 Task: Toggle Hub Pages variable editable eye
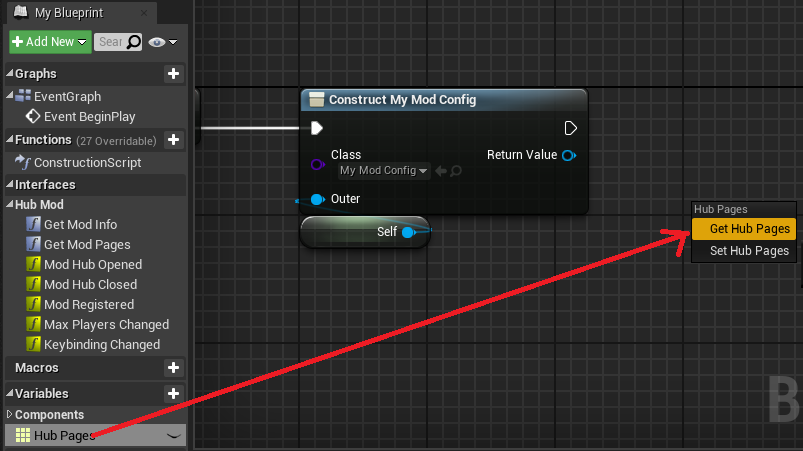pos(174,436)
